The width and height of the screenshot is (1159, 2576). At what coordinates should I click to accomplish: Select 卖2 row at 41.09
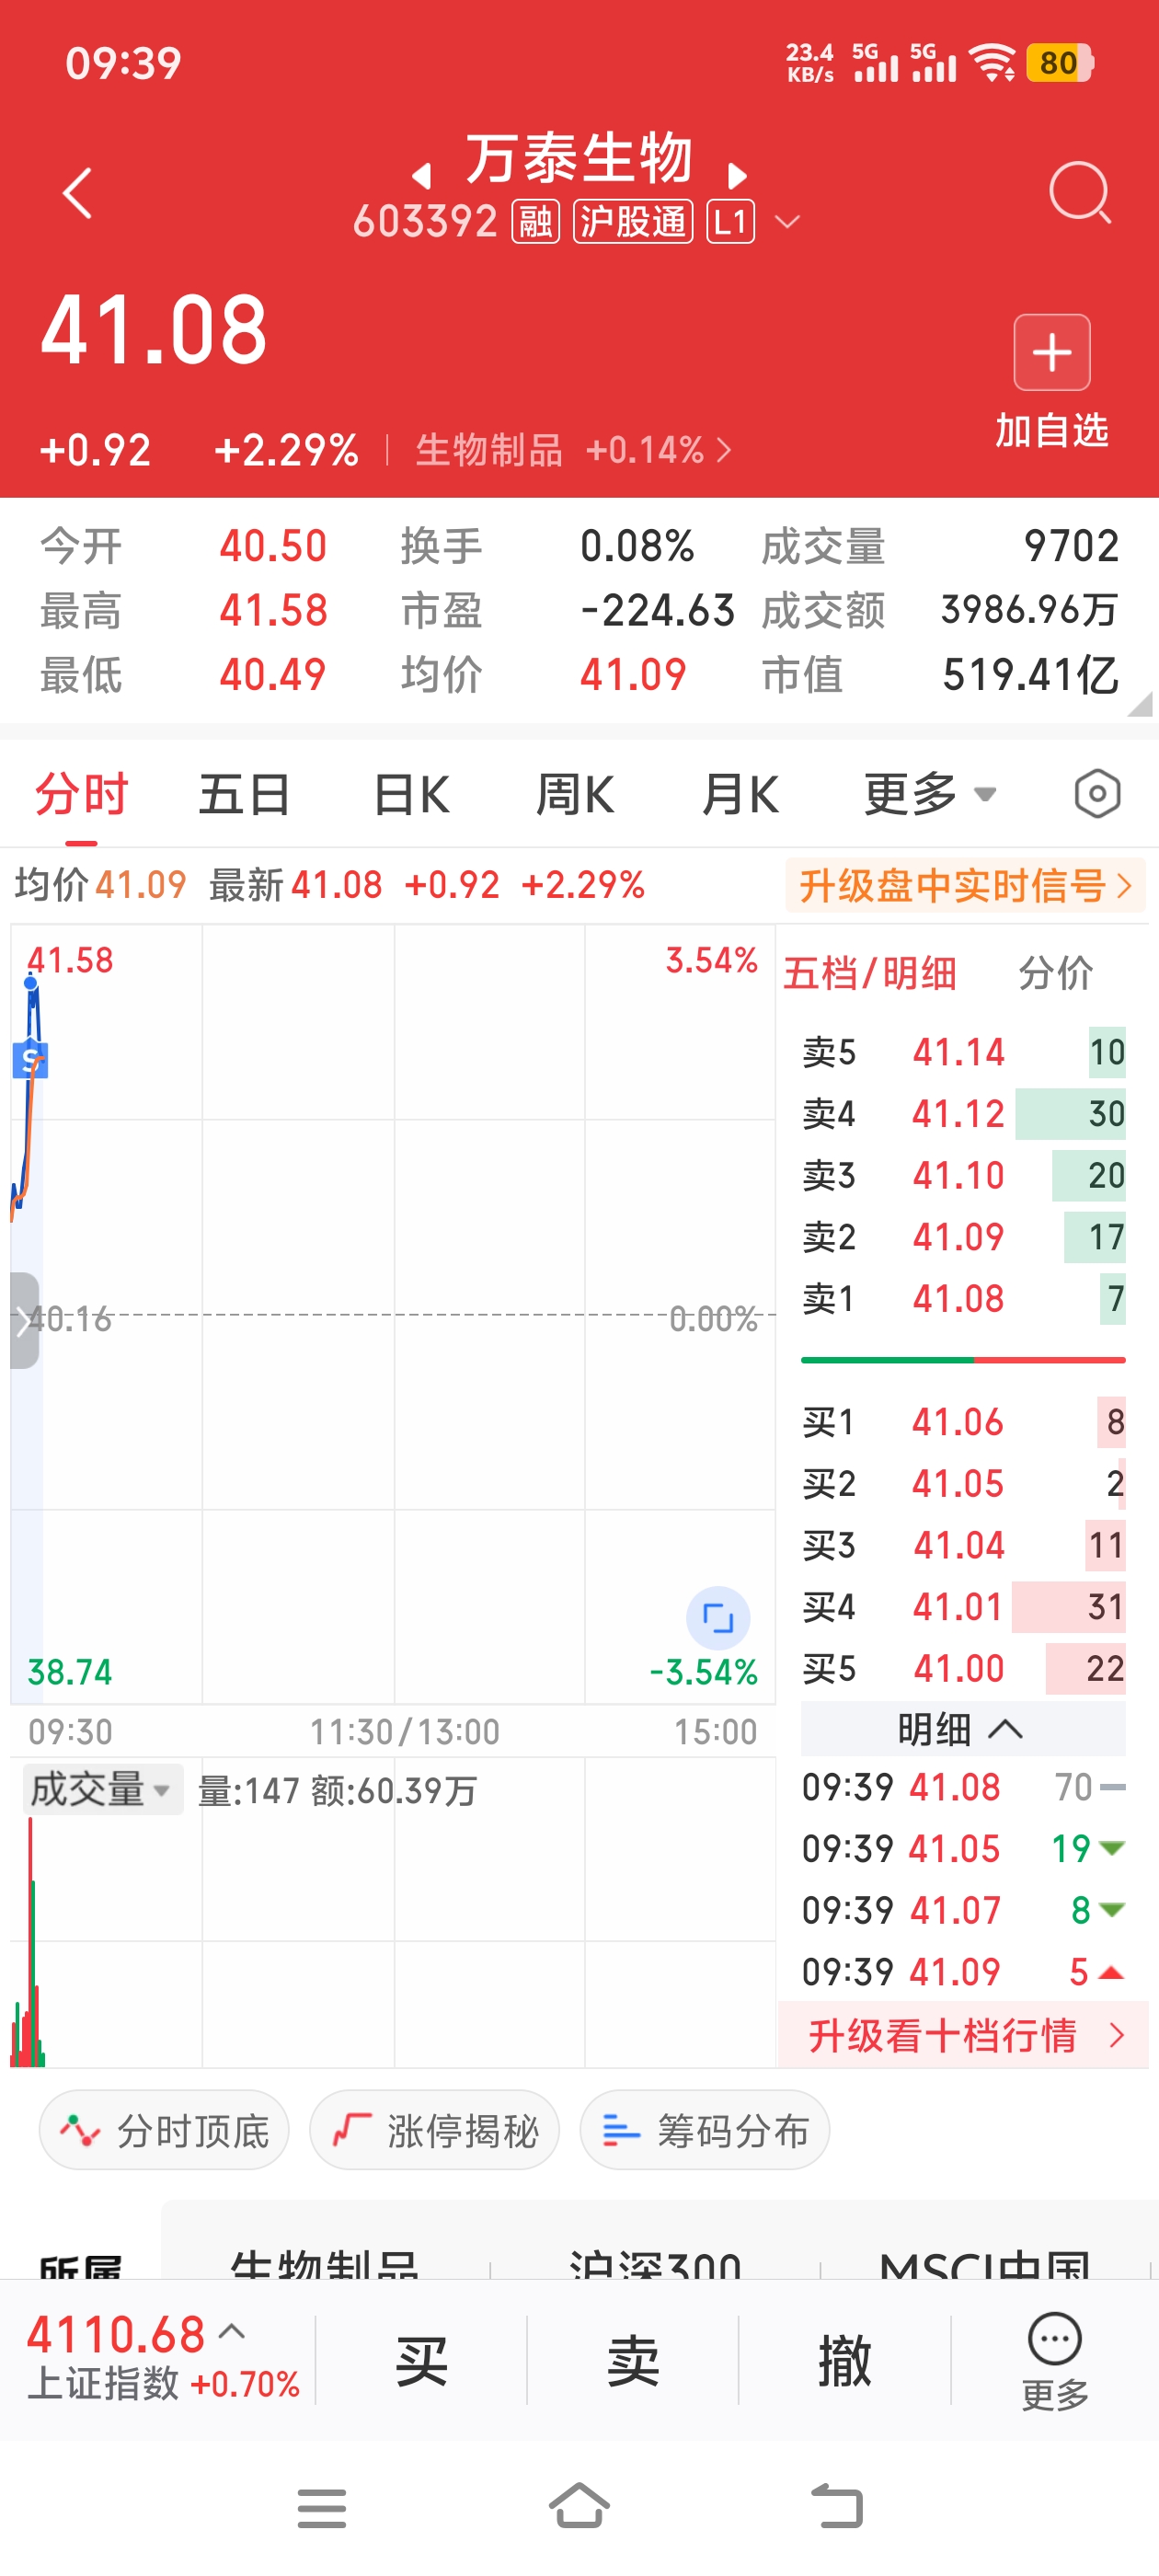(x=963, y=1237)
